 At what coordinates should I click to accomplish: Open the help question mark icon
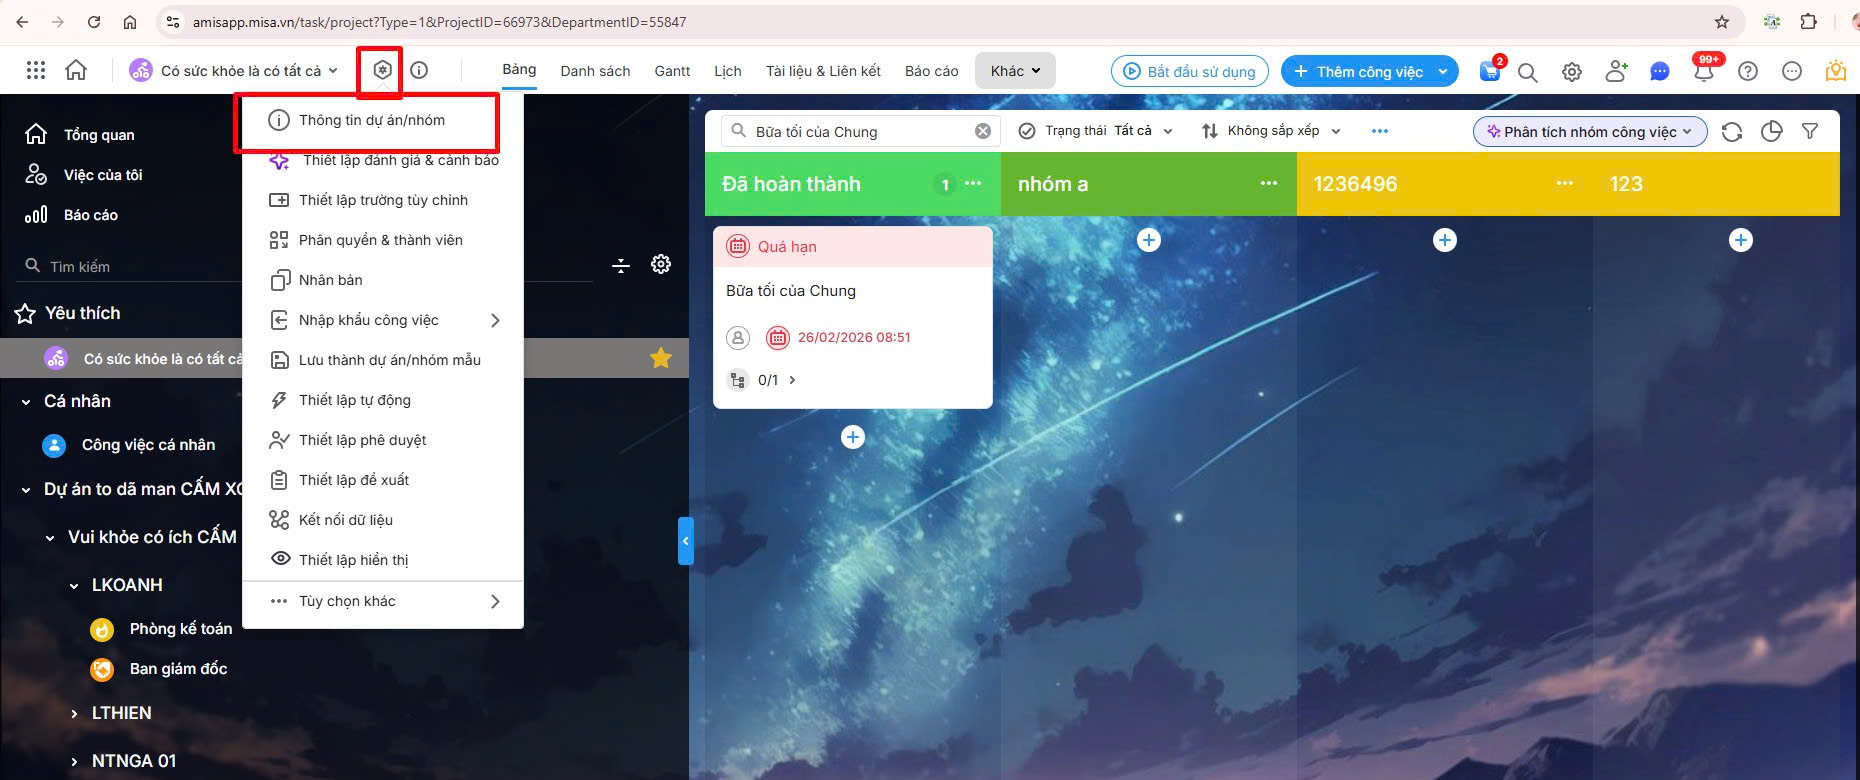(x=1748, y=71)
